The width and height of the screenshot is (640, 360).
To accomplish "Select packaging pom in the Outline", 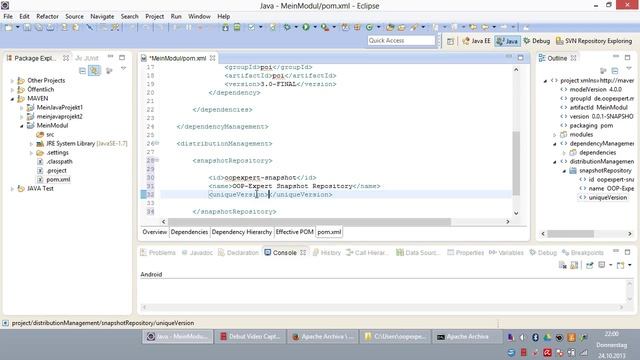I will click(x=591, y=126).
